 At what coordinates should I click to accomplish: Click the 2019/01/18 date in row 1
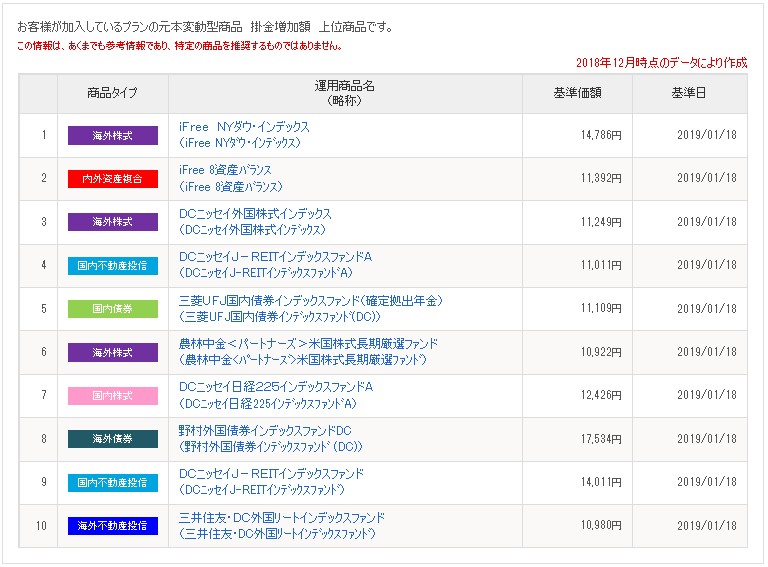(707, 135)
